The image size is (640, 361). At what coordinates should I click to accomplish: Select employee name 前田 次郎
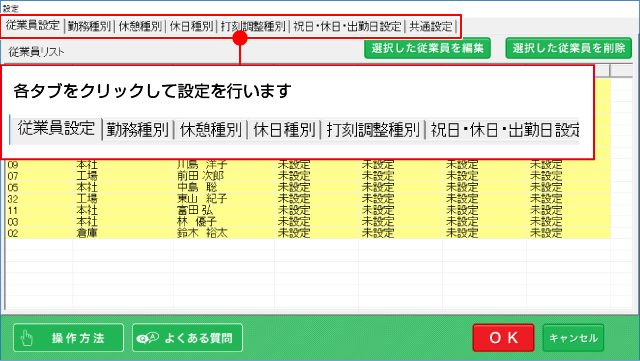[200, 176]
